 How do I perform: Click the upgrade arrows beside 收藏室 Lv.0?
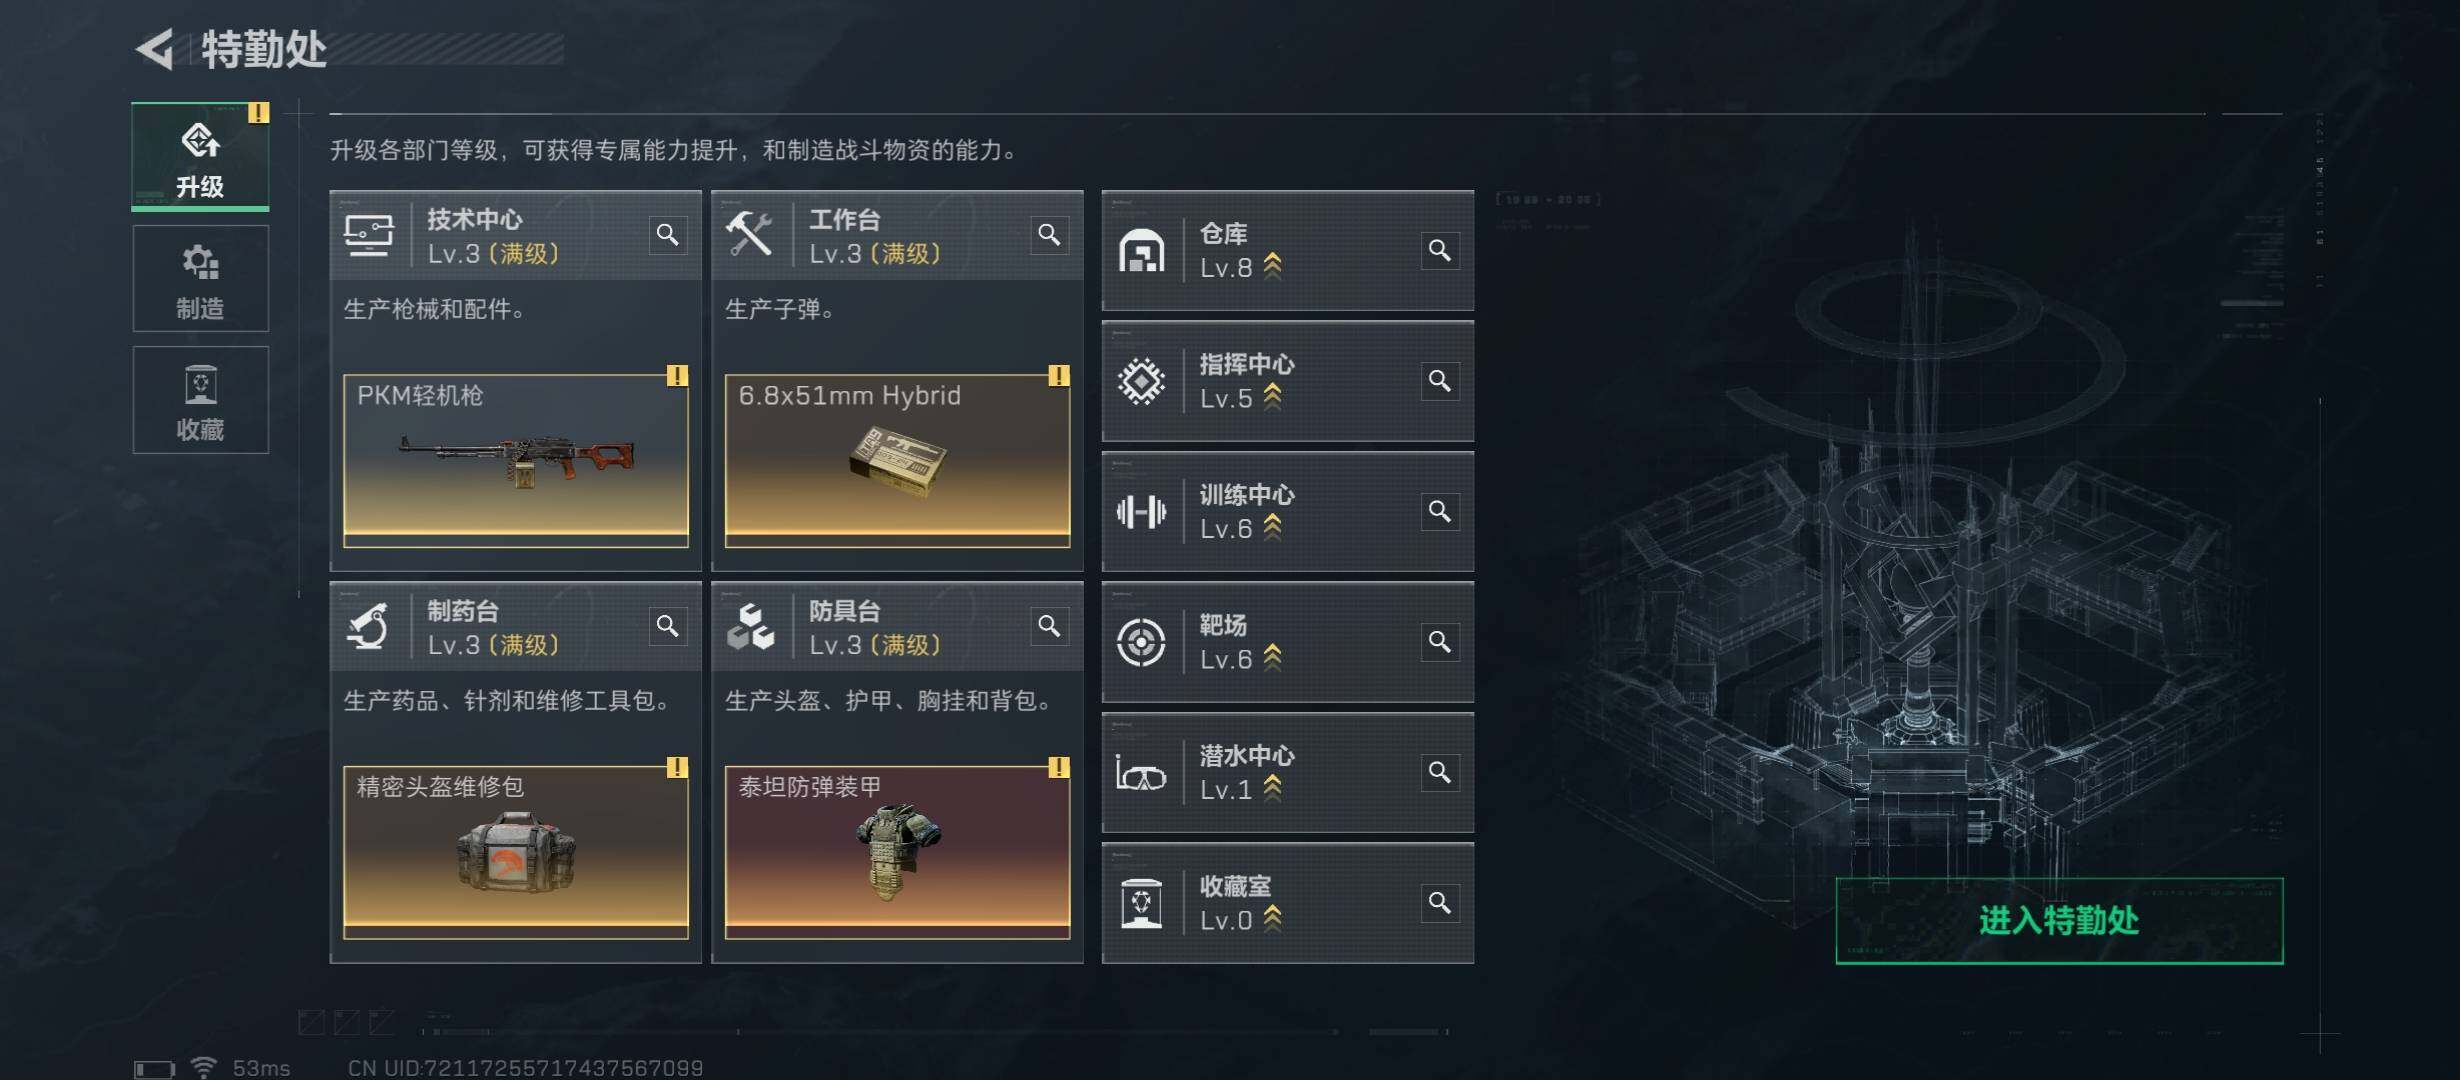[x=1272, y=918]
